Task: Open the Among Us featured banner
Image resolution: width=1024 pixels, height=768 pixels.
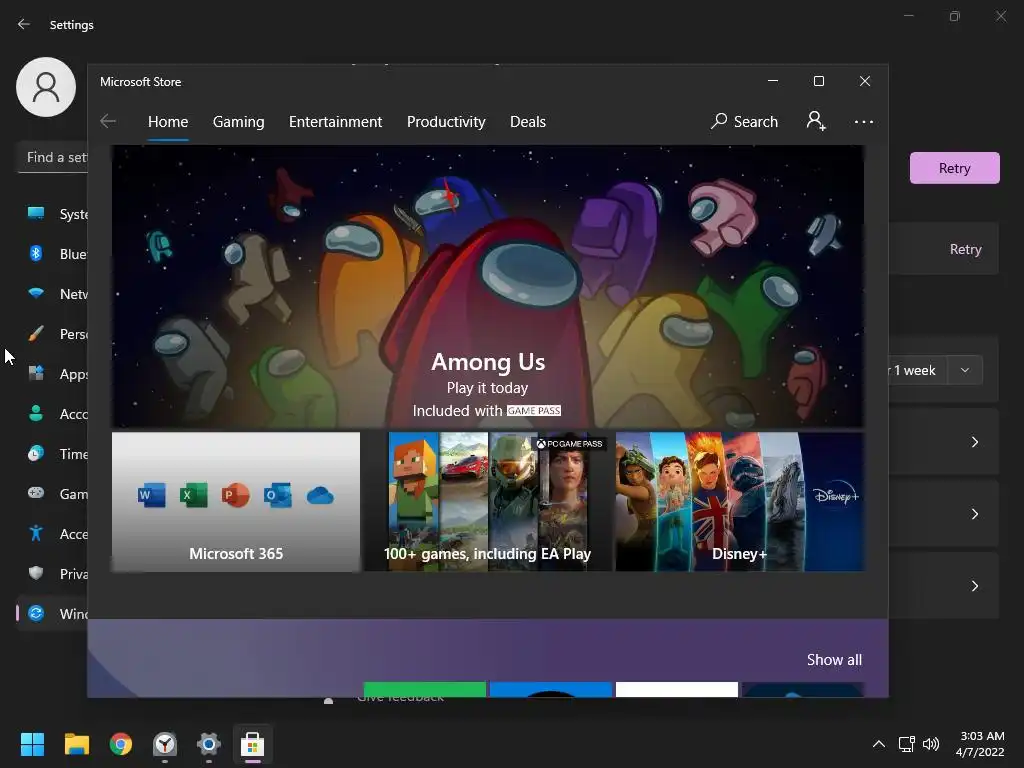Action: click(488, 286)
